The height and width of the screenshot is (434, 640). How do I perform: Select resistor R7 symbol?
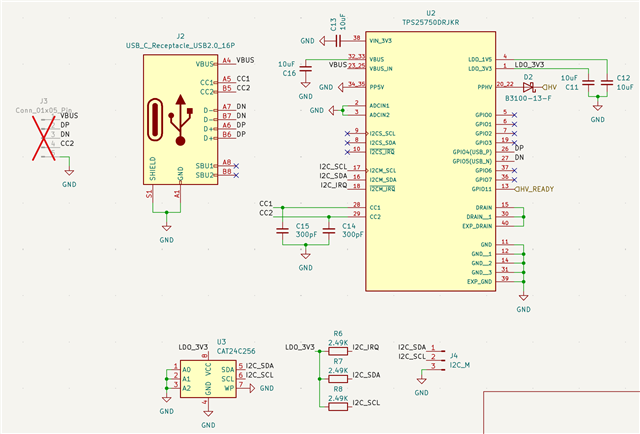(338, 379)
